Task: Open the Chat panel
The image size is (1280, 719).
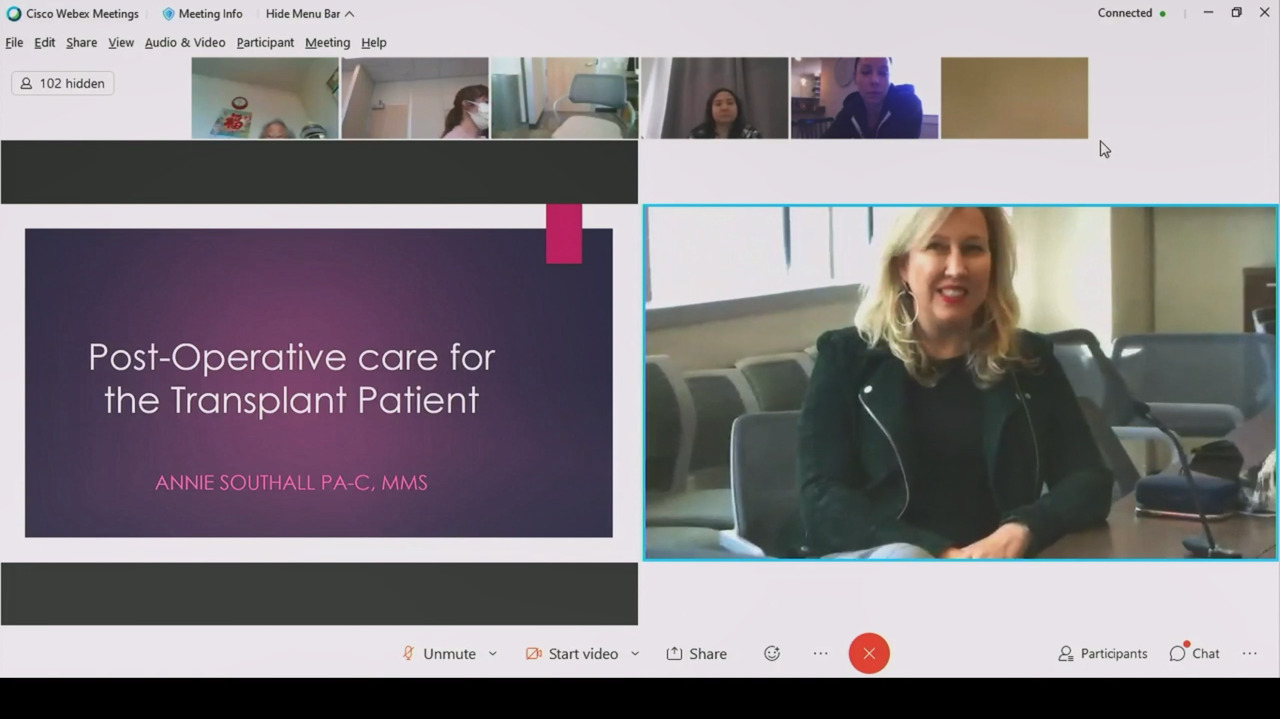Action: click(1194, 654)
